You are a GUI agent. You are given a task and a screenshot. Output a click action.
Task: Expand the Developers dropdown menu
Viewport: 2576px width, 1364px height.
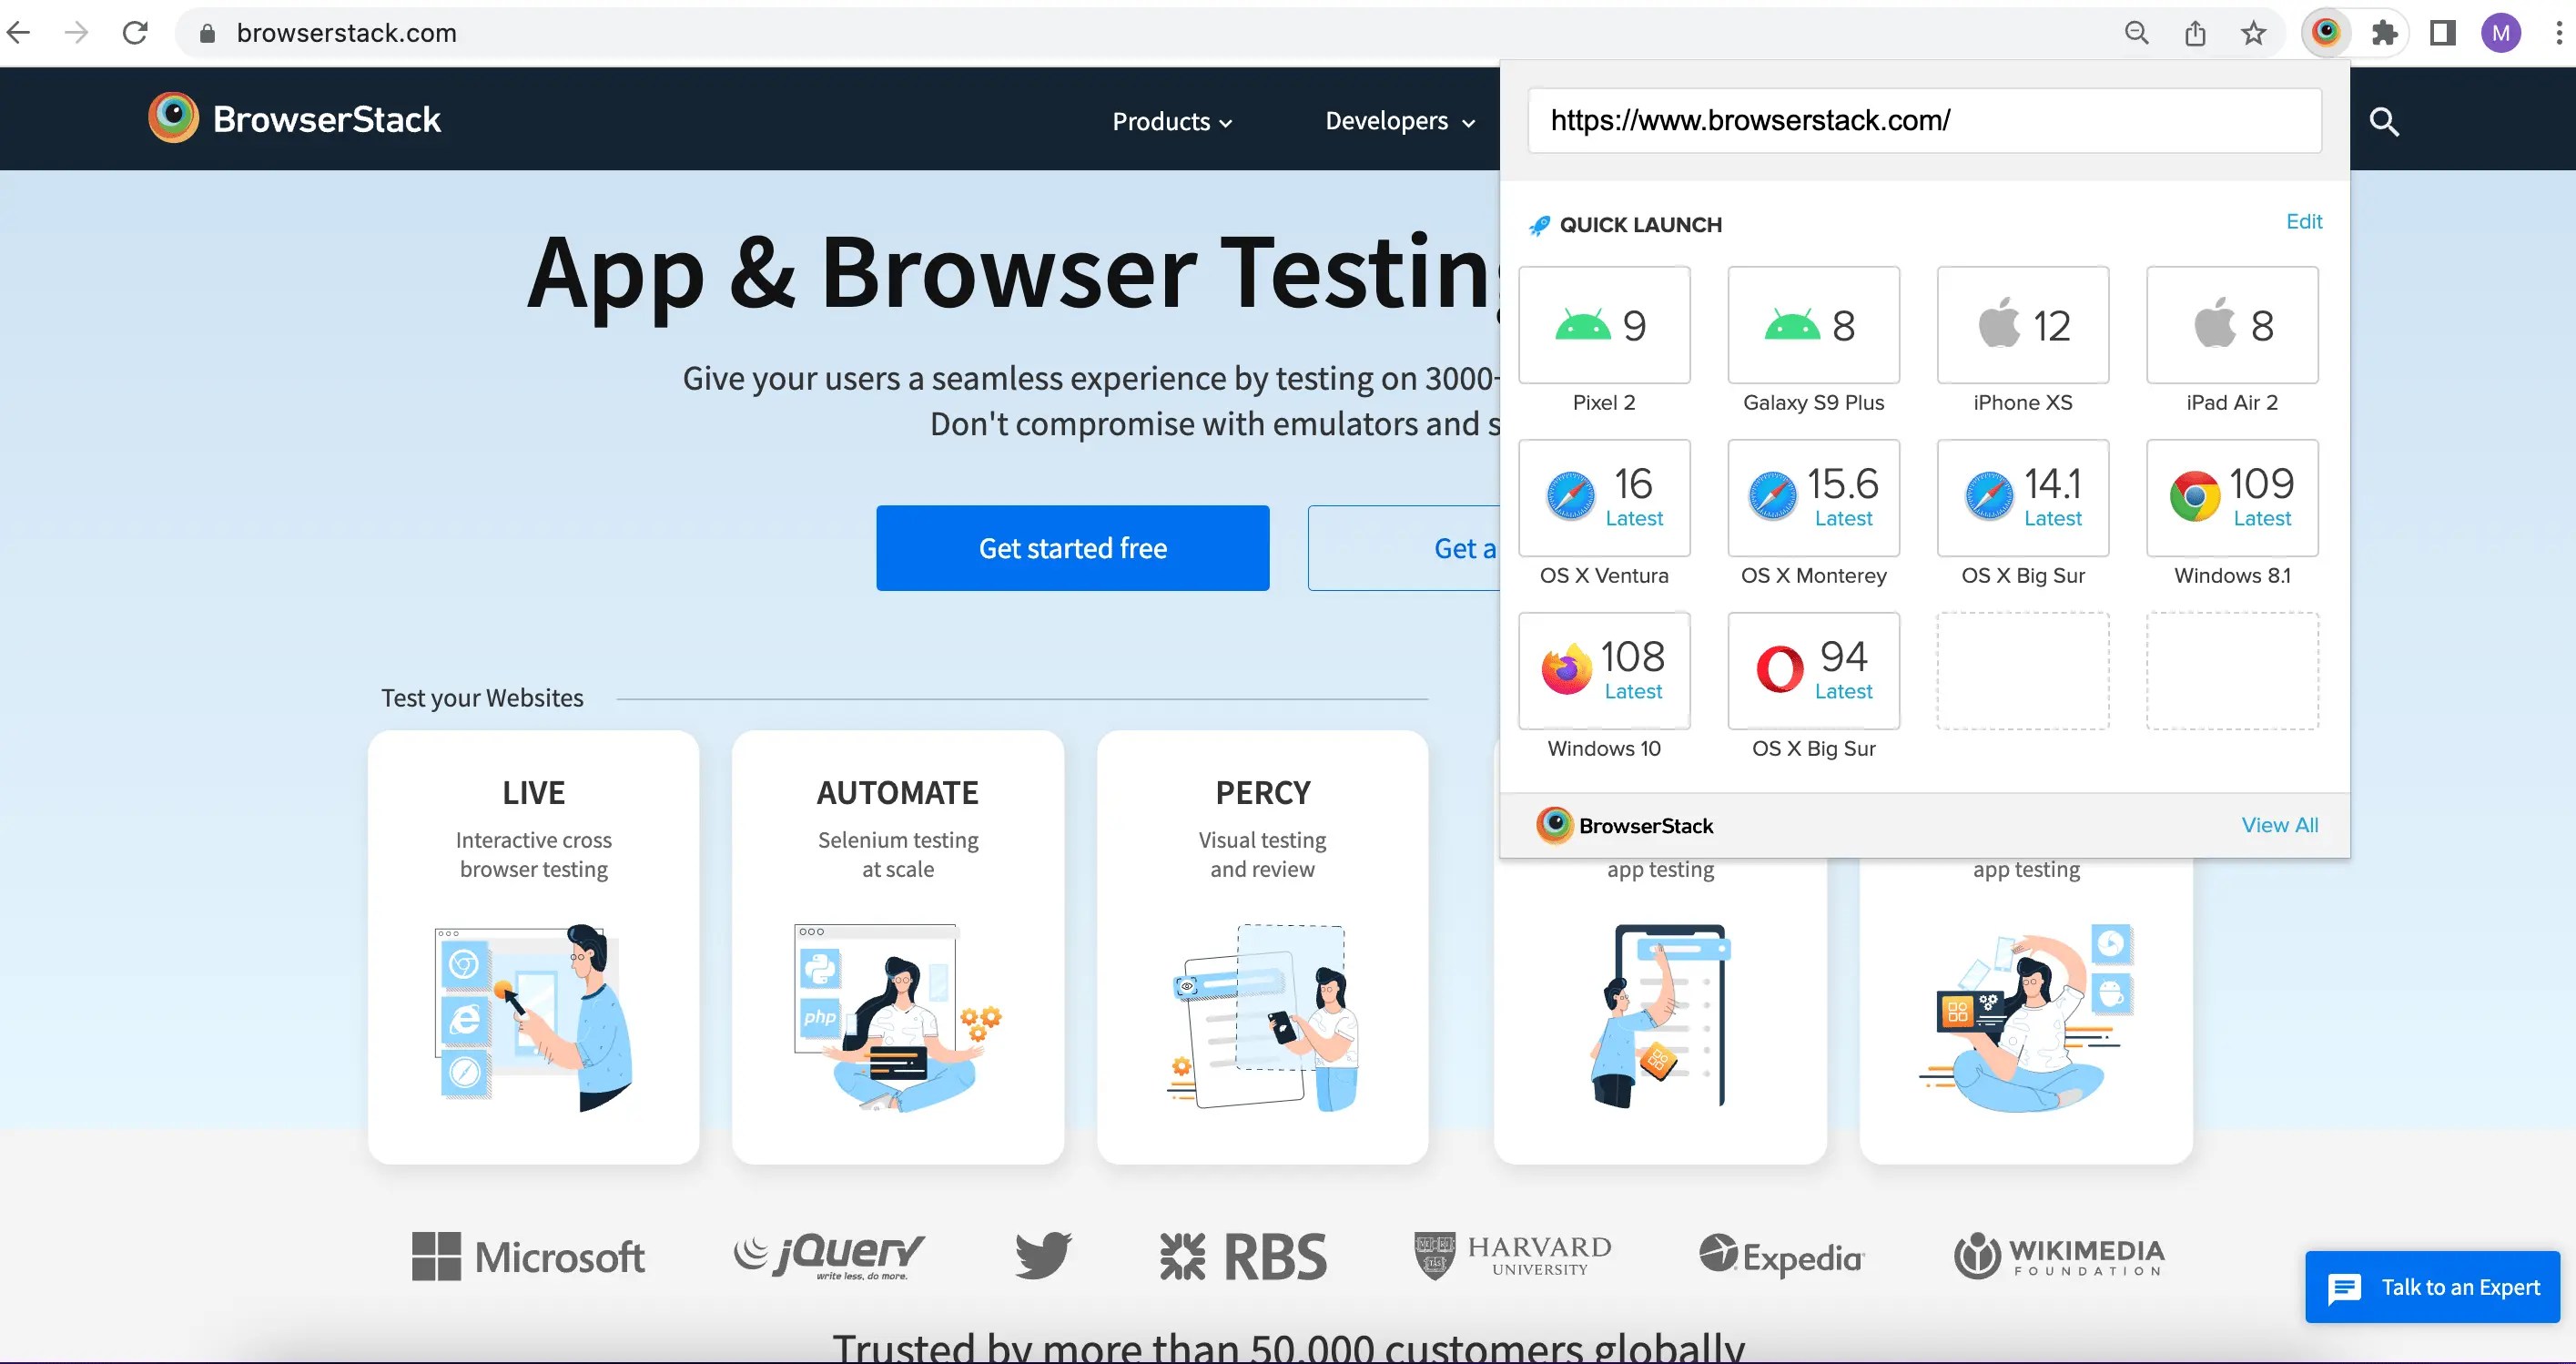point(1398,121)
